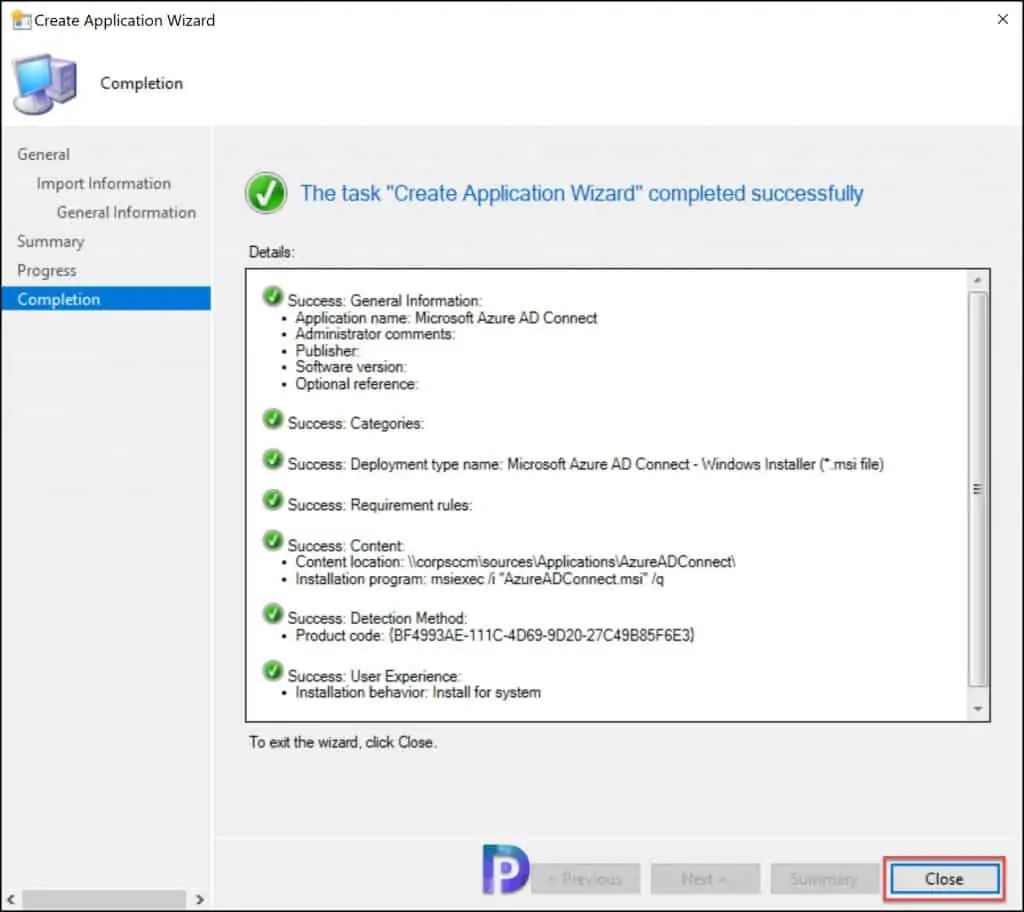
Task: Click the details scrollbar up arrow
Action: click(x=977, y=280)
